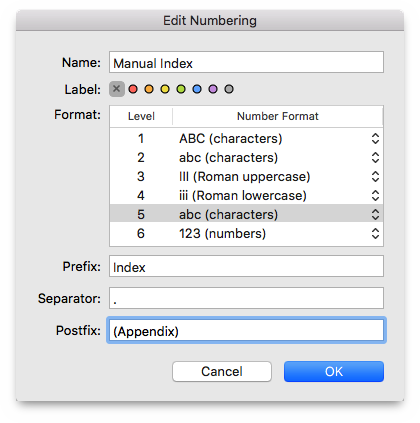Image resolution: width=420 pixels, height=423 pixels.
Task: Click the Number Format column header
Action: pos(278,116)
